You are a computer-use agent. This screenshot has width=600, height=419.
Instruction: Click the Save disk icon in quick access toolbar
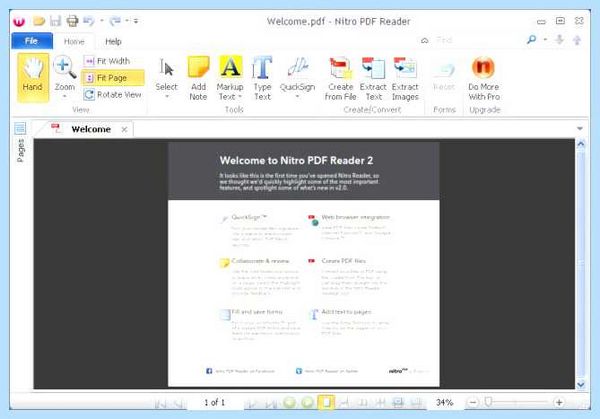click(55, 21)
